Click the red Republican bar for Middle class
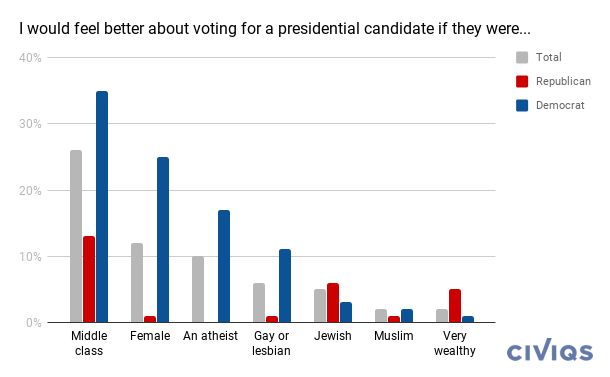Screen dimensions: 610x377 coord(89,279)
